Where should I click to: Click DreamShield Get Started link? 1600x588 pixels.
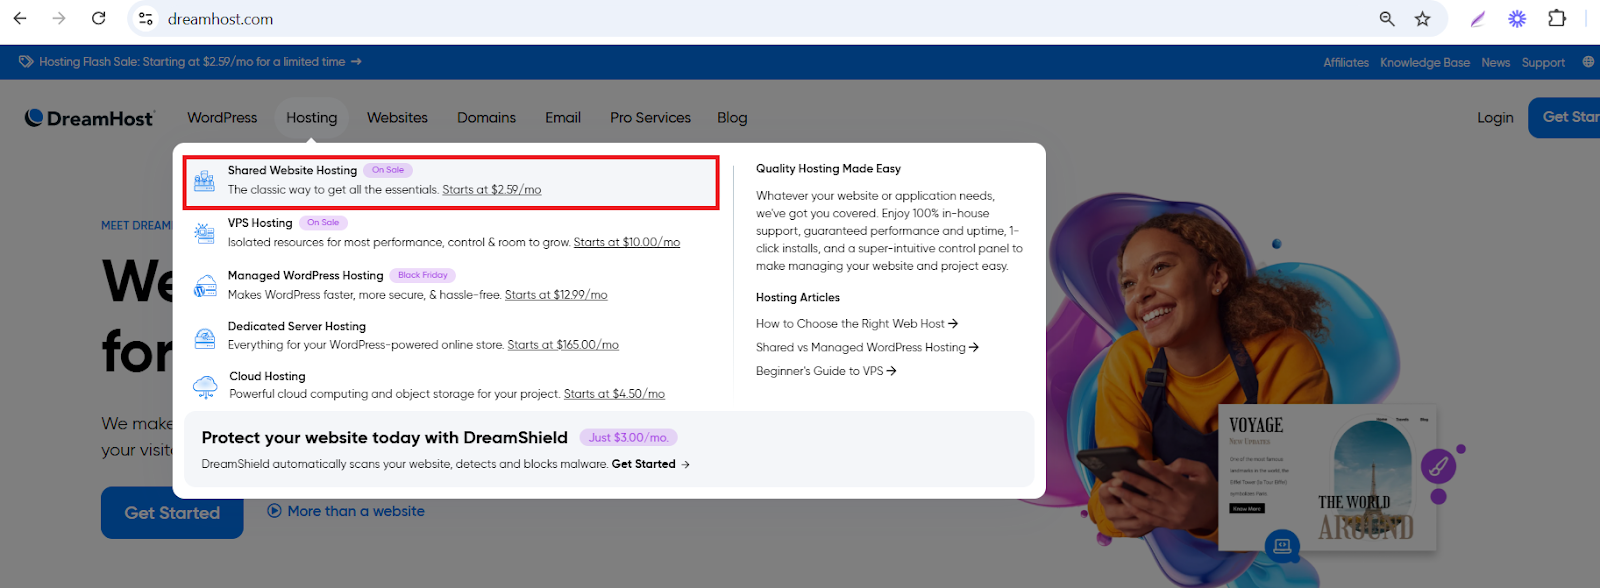(x=644, y=464)
